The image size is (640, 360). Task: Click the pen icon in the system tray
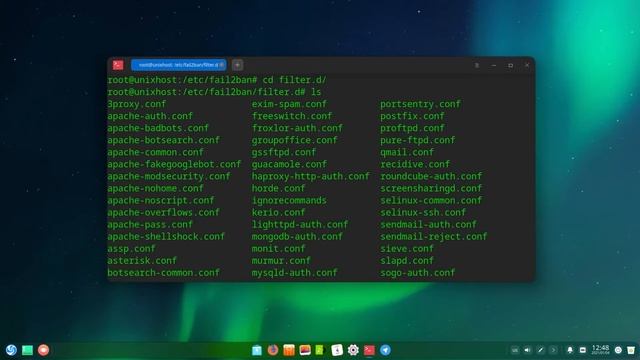tap(540, 350)
